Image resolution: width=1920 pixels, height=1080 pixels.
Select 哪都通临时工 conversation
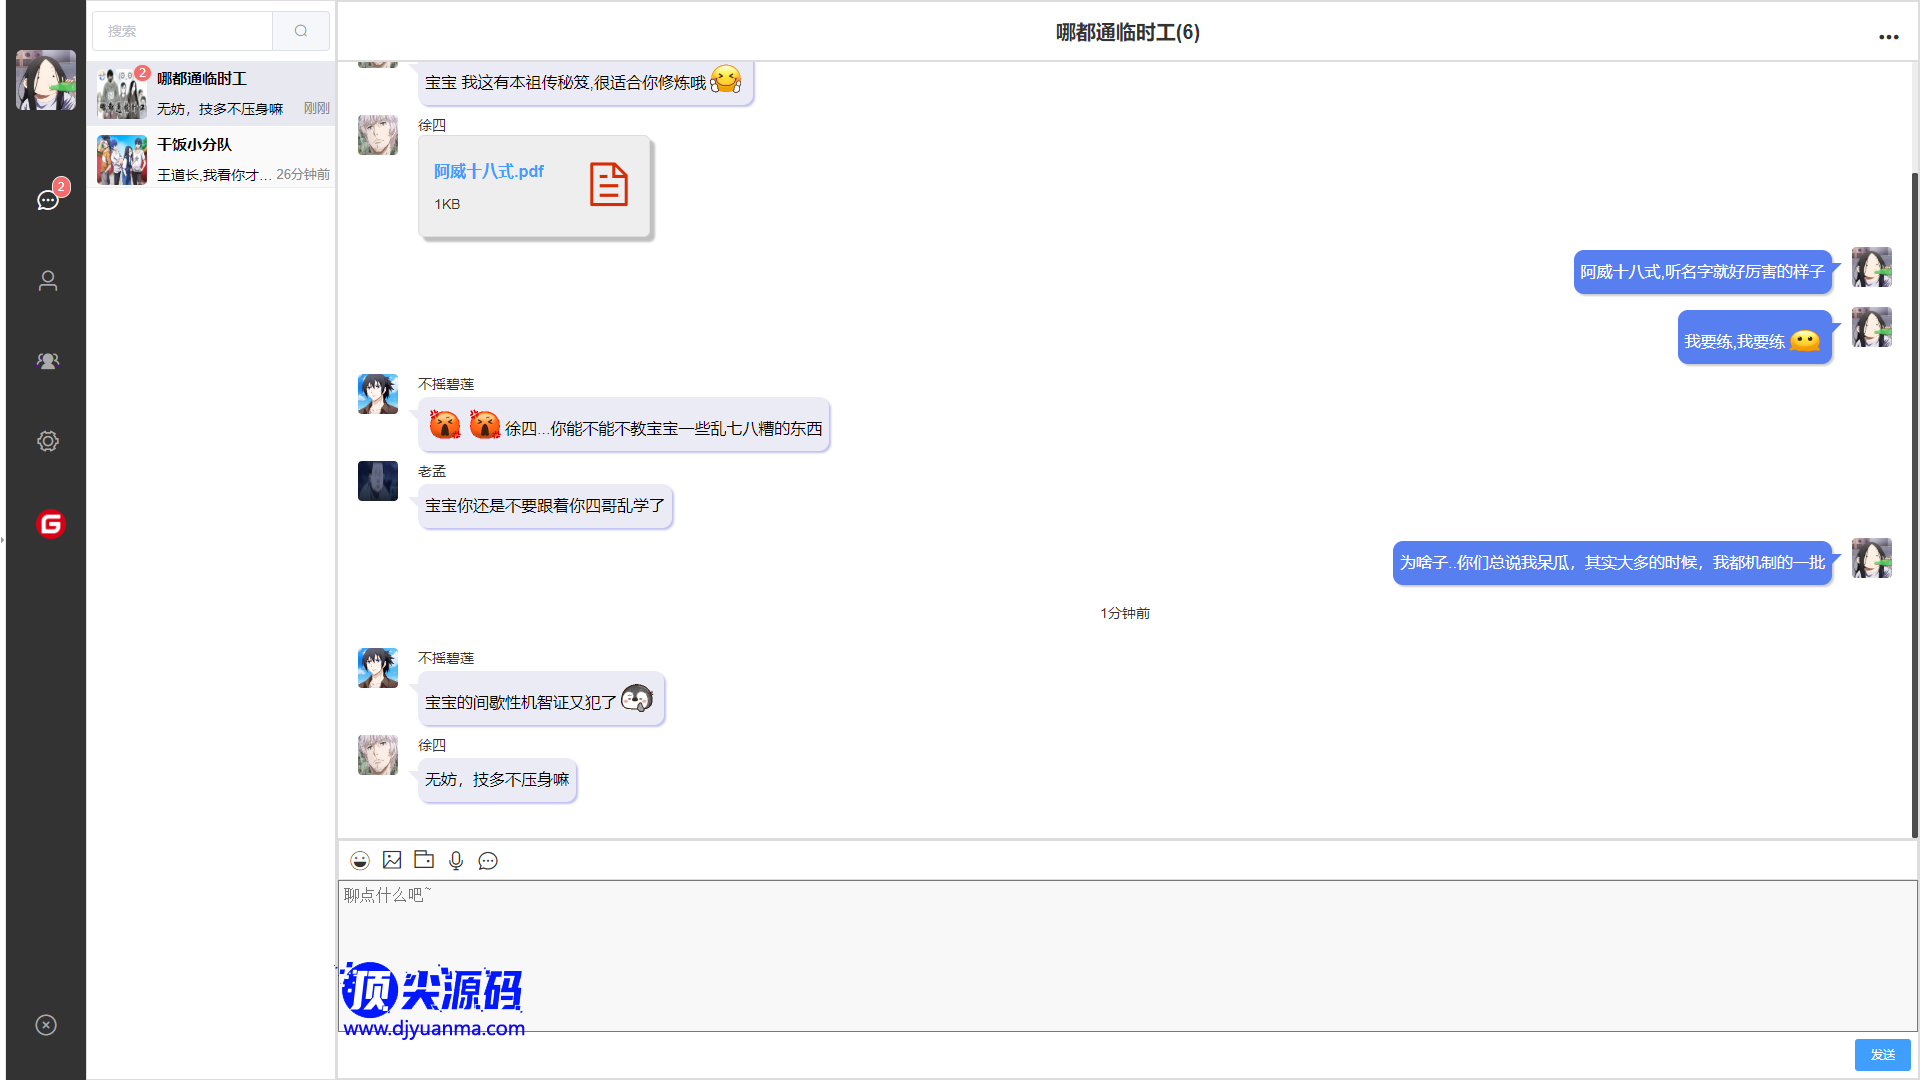coord(211,93)
